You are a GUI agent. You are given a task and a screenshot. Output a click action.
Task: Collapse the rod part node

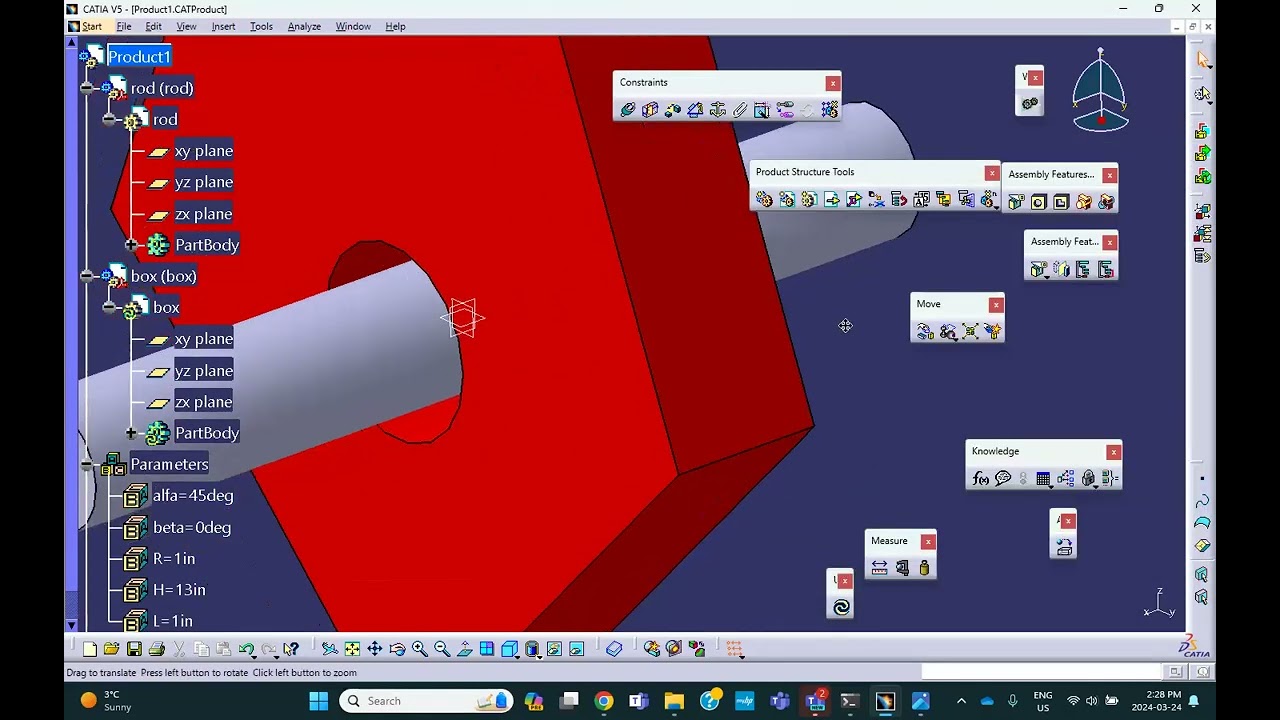coord(109,119)
